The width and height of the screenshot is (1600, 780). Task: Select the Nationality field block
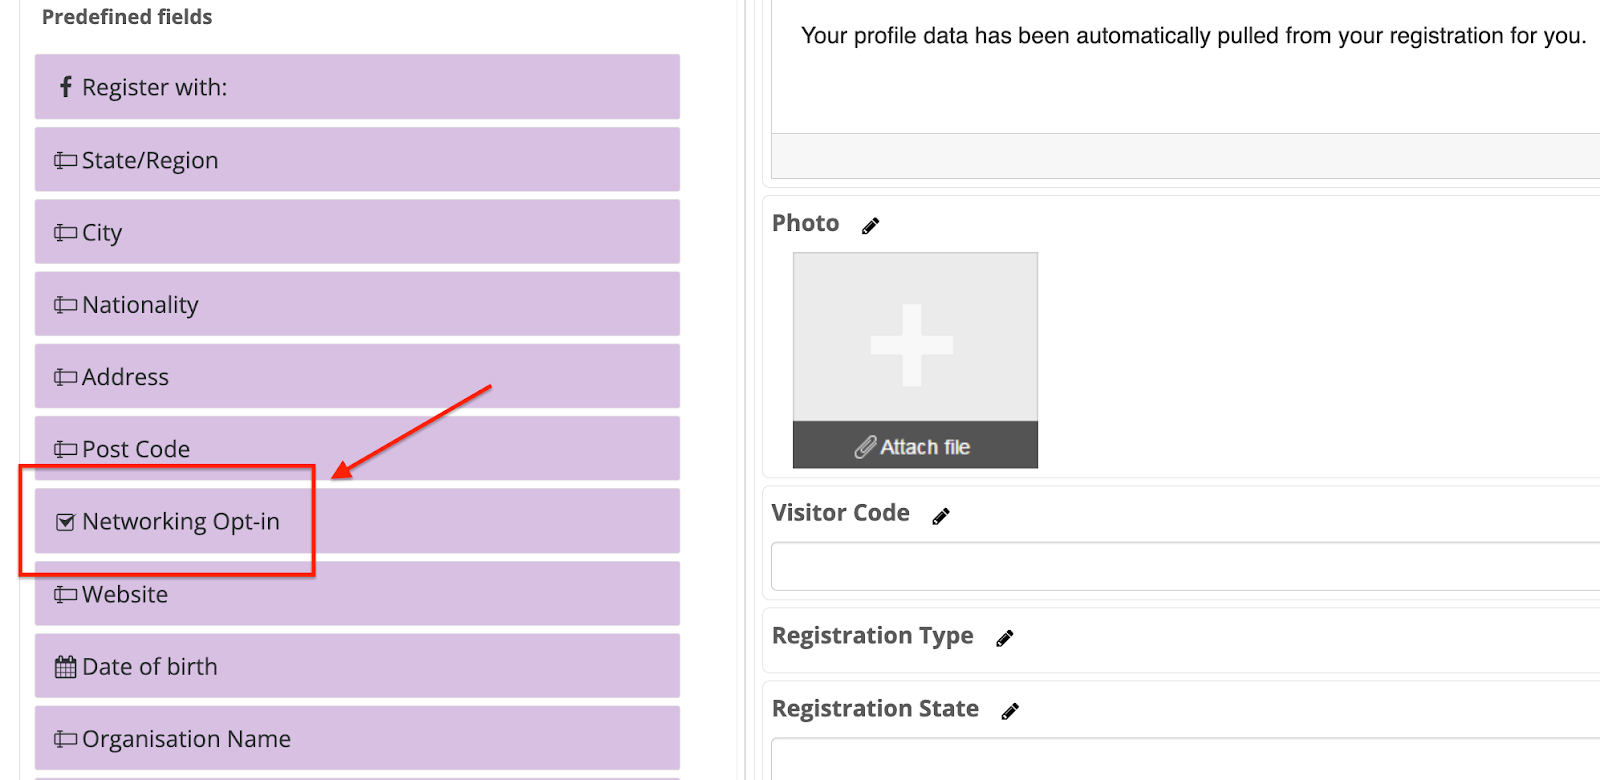click(x=357, y=304)
